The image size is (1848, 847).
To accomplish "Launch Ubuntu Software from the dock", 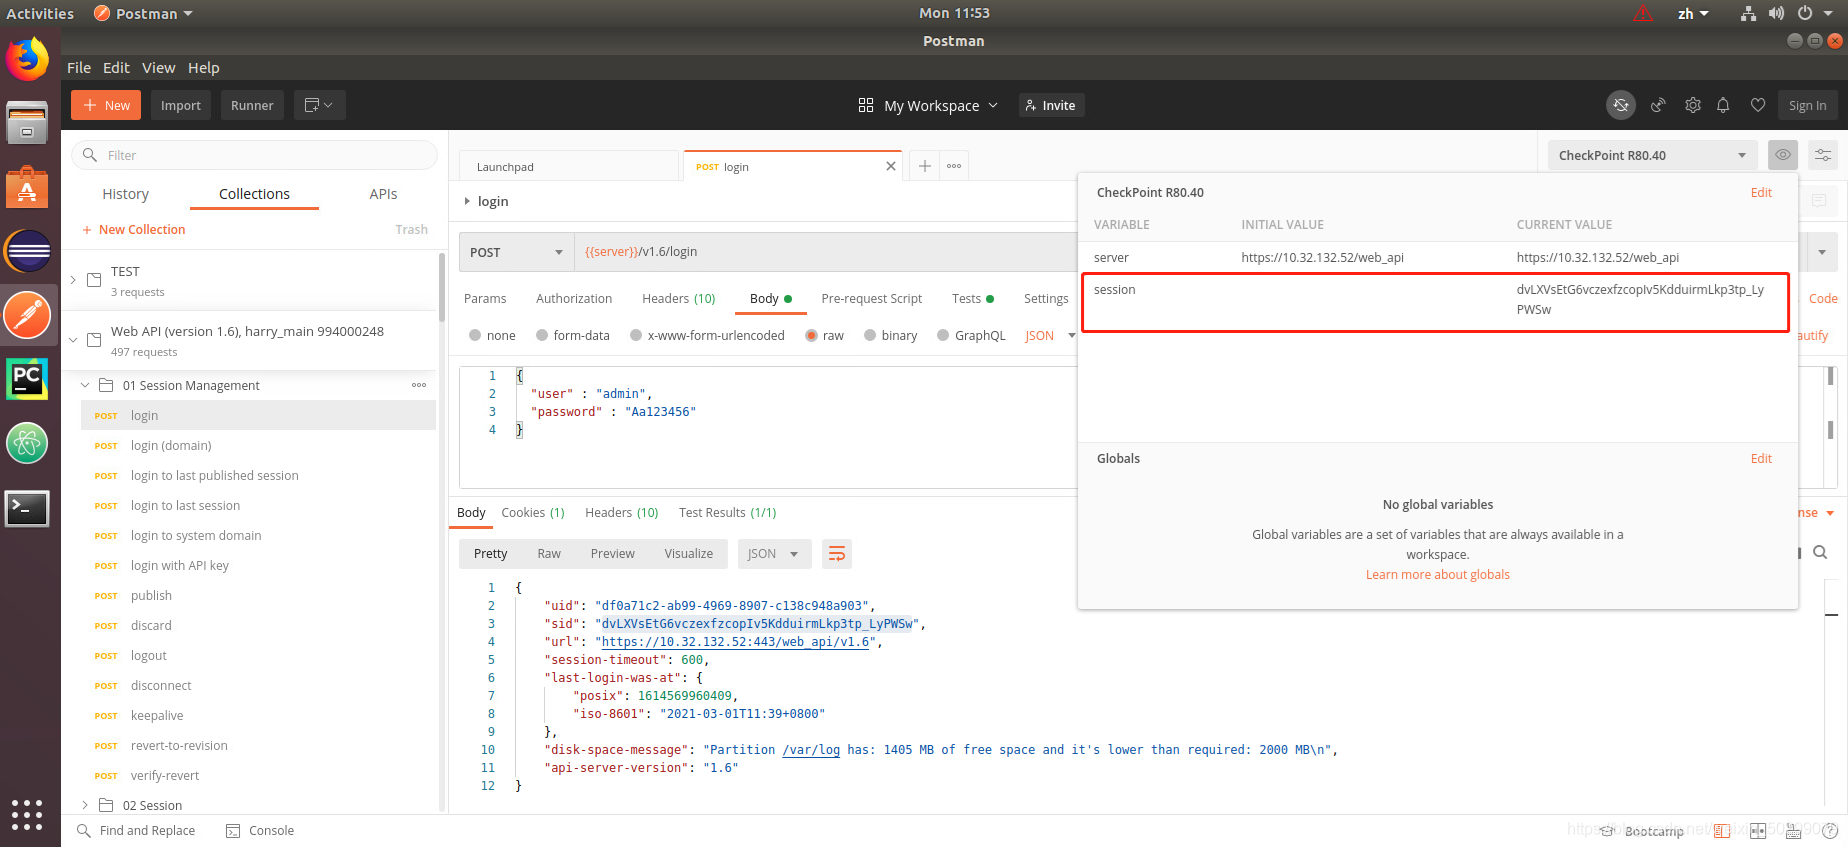I will tap(28, 187).
